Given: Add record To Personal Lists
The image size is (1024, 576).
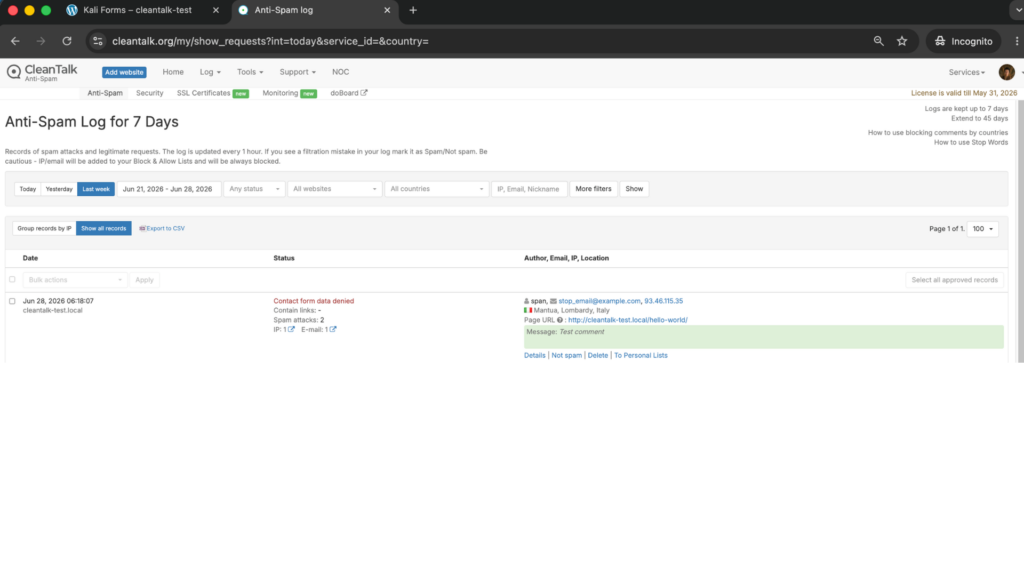Looking at the screenshot, I should [641, 355].
